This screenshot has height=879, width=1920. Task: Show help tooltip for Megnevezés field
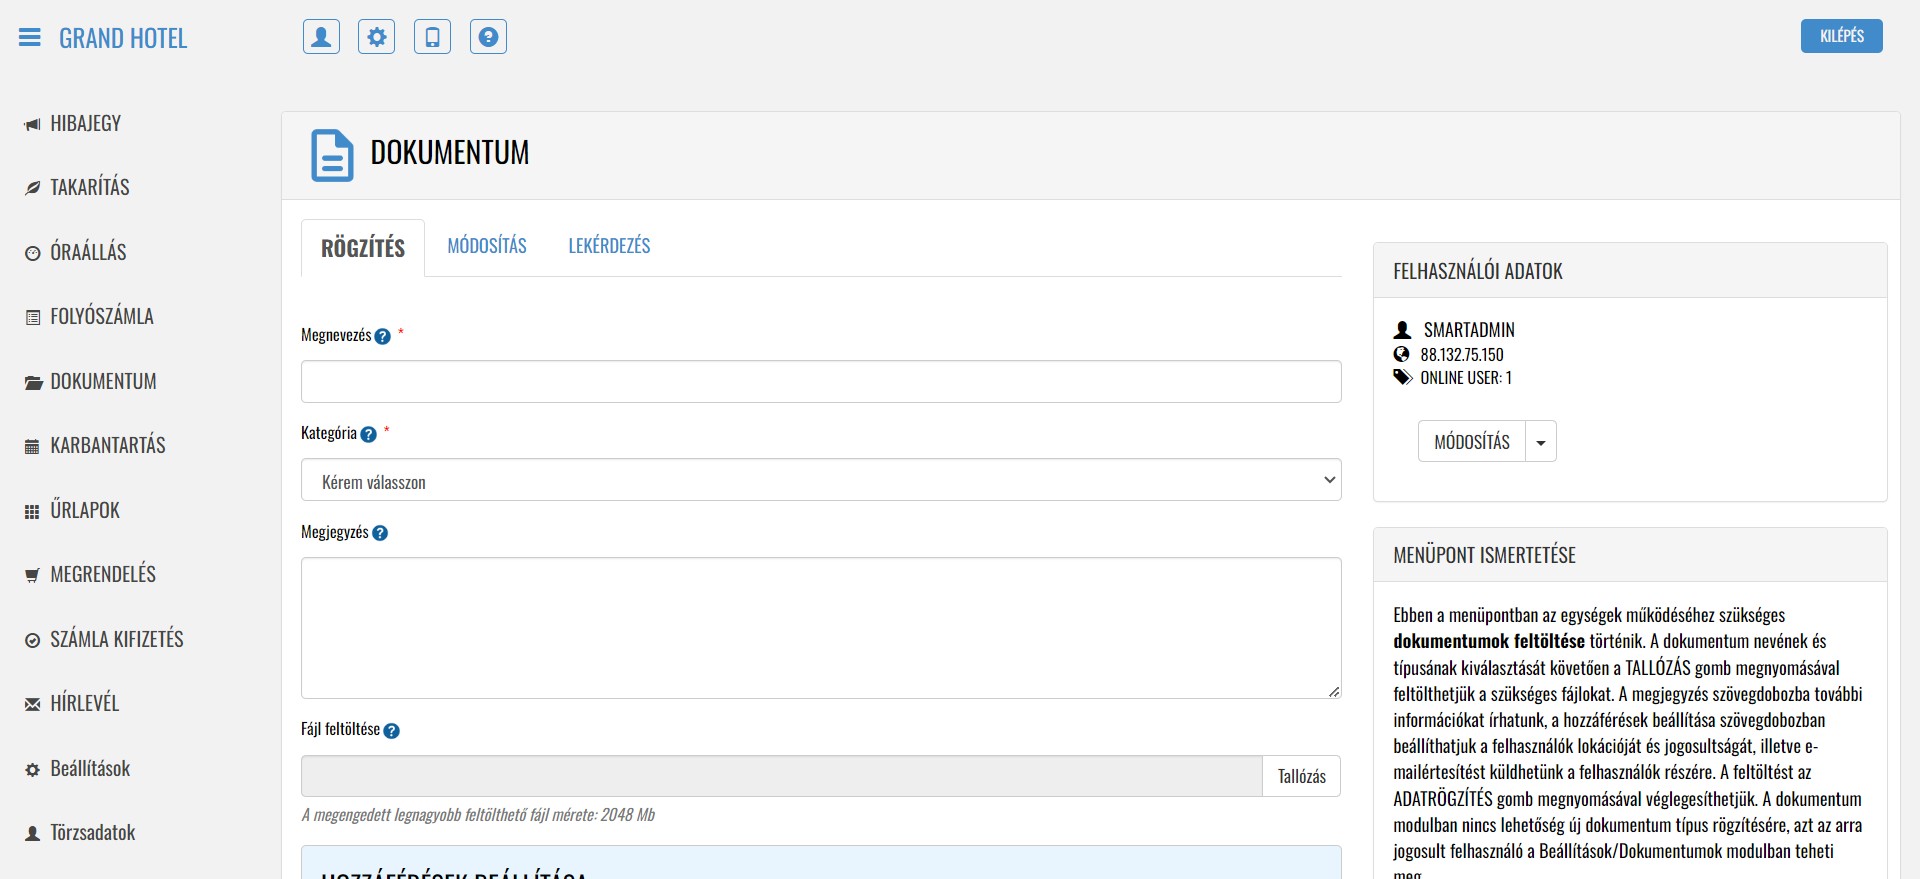coord(382,337)
